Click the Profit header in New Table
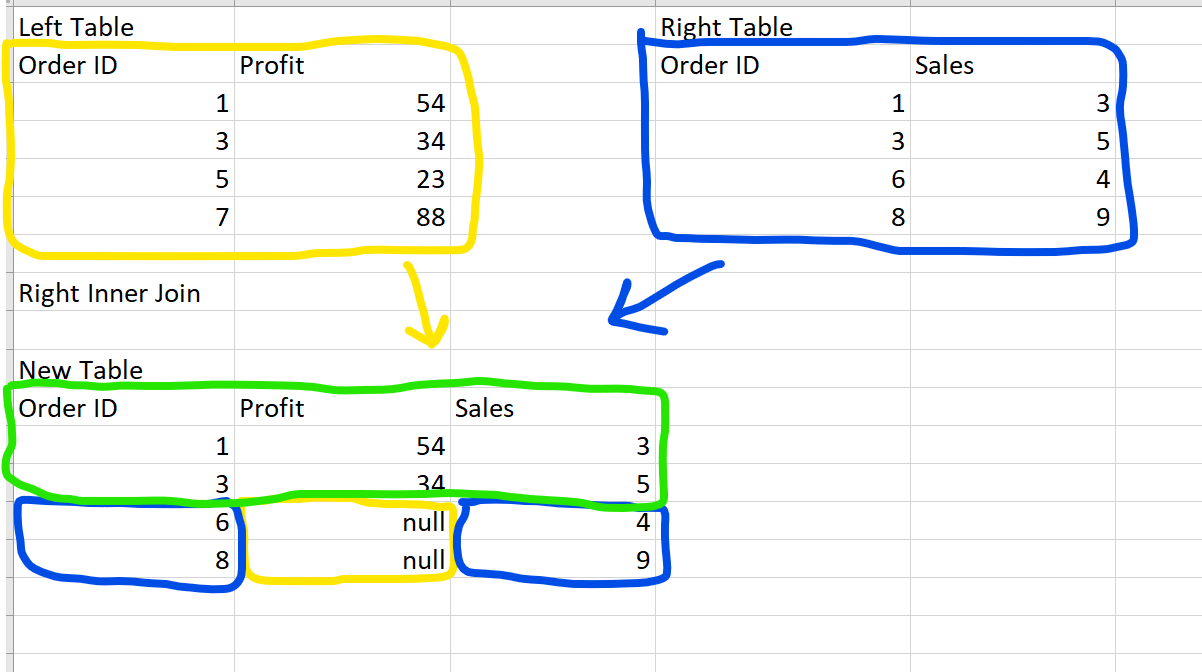 pos(272,408)
